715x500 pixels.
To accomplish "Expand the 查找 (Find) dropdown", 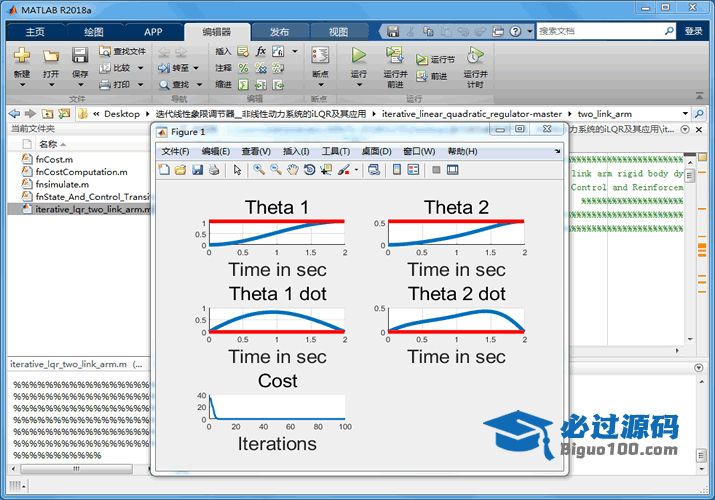I will [x=199, y=84].
